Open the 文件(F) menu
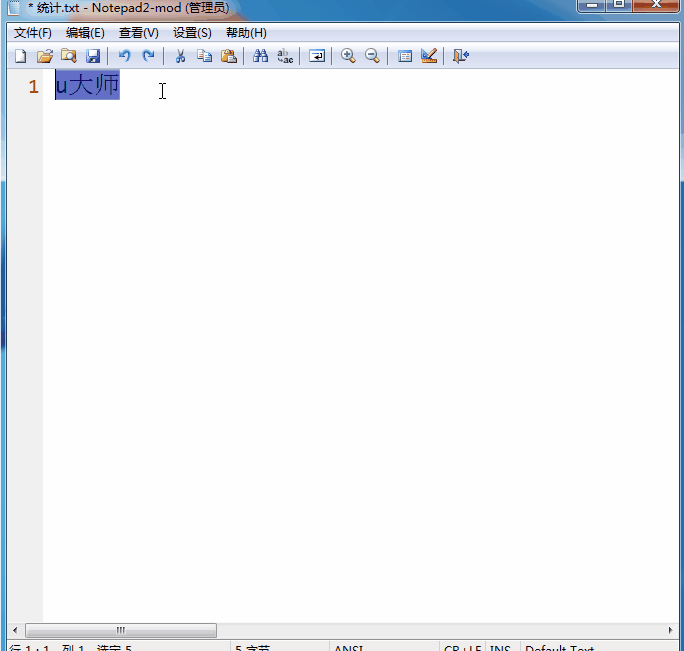The width and height of the screenshot is (684, 651). pyautogui.click(x=32, y=33)
